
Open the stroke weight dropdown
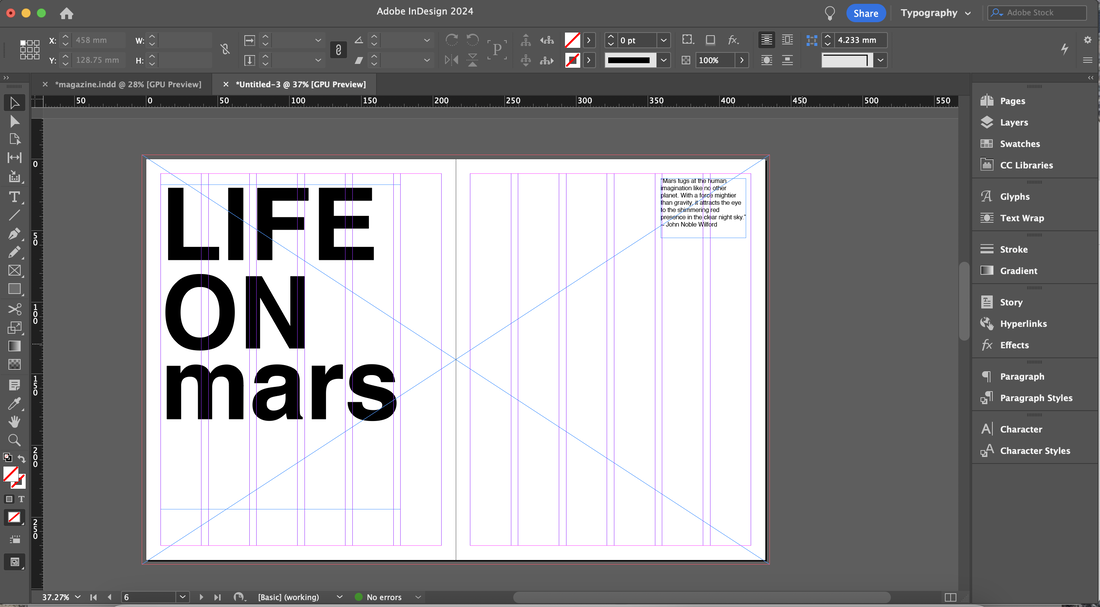point(664,40)
